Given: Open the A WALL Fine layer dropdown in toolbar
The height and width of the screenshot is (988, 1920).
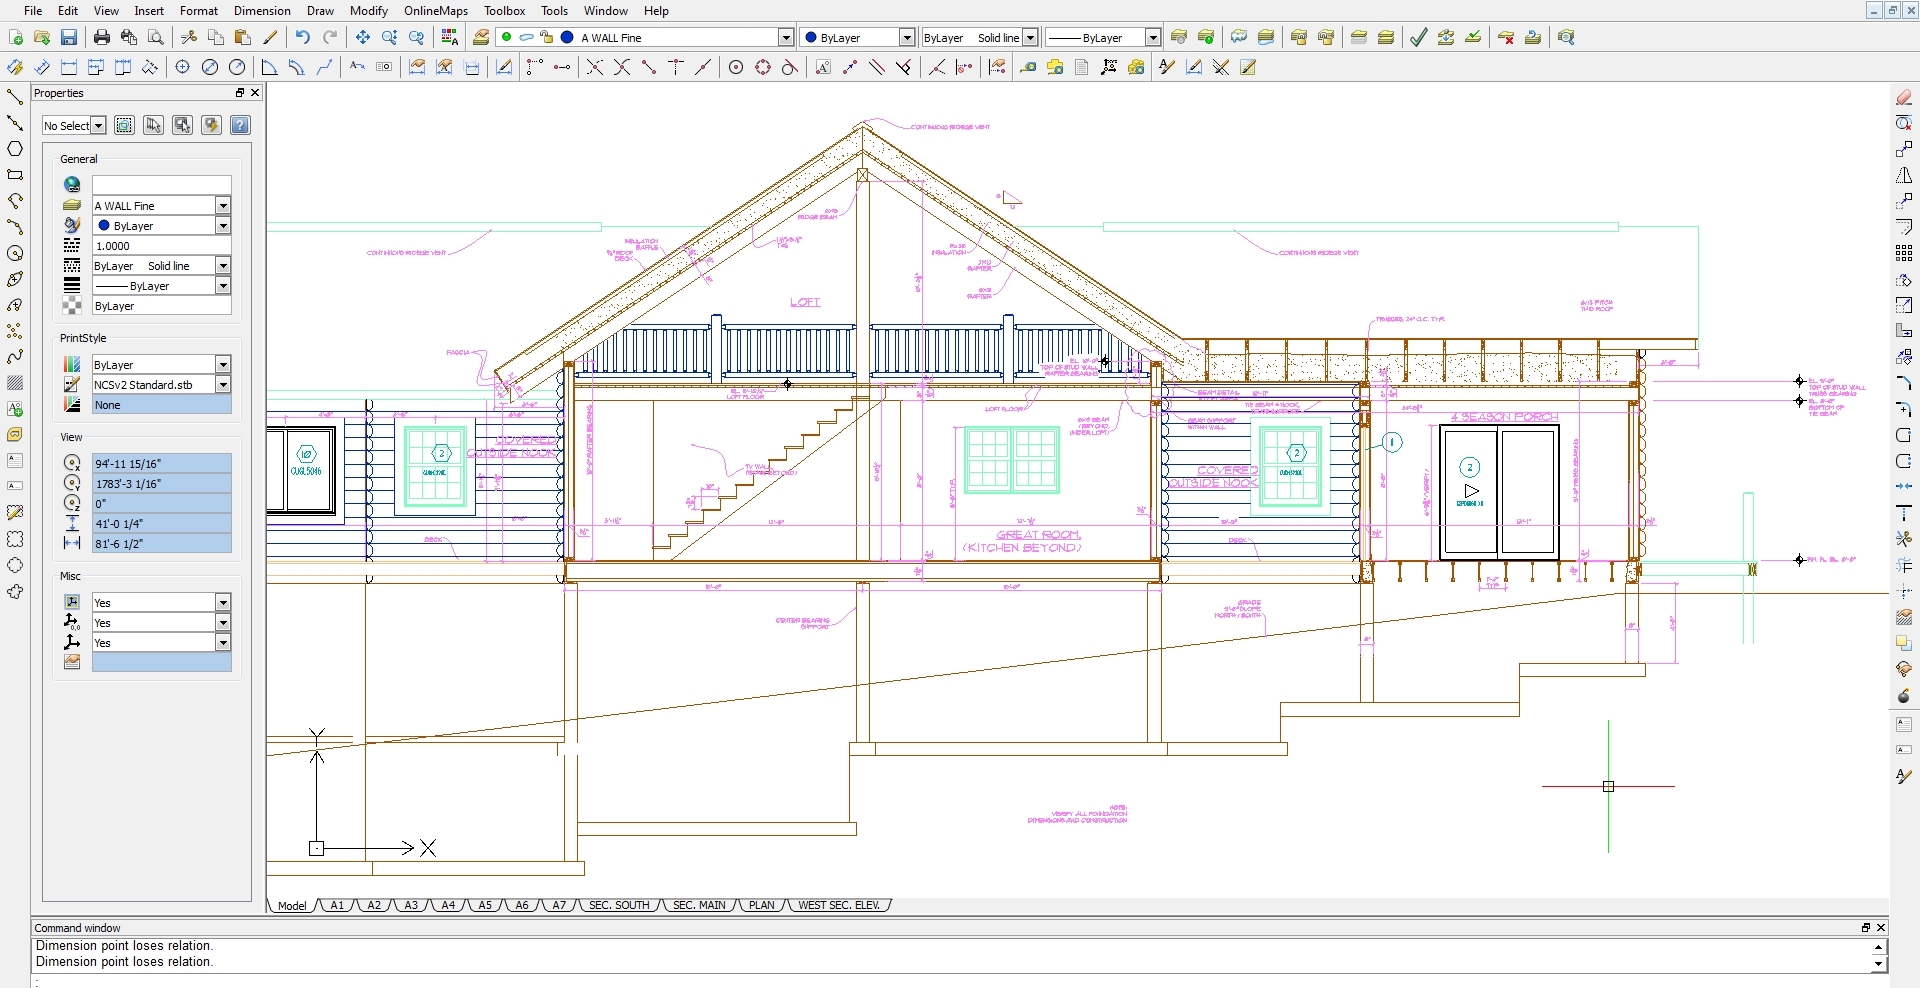Looking at the screenshot, I should [786, 37].
